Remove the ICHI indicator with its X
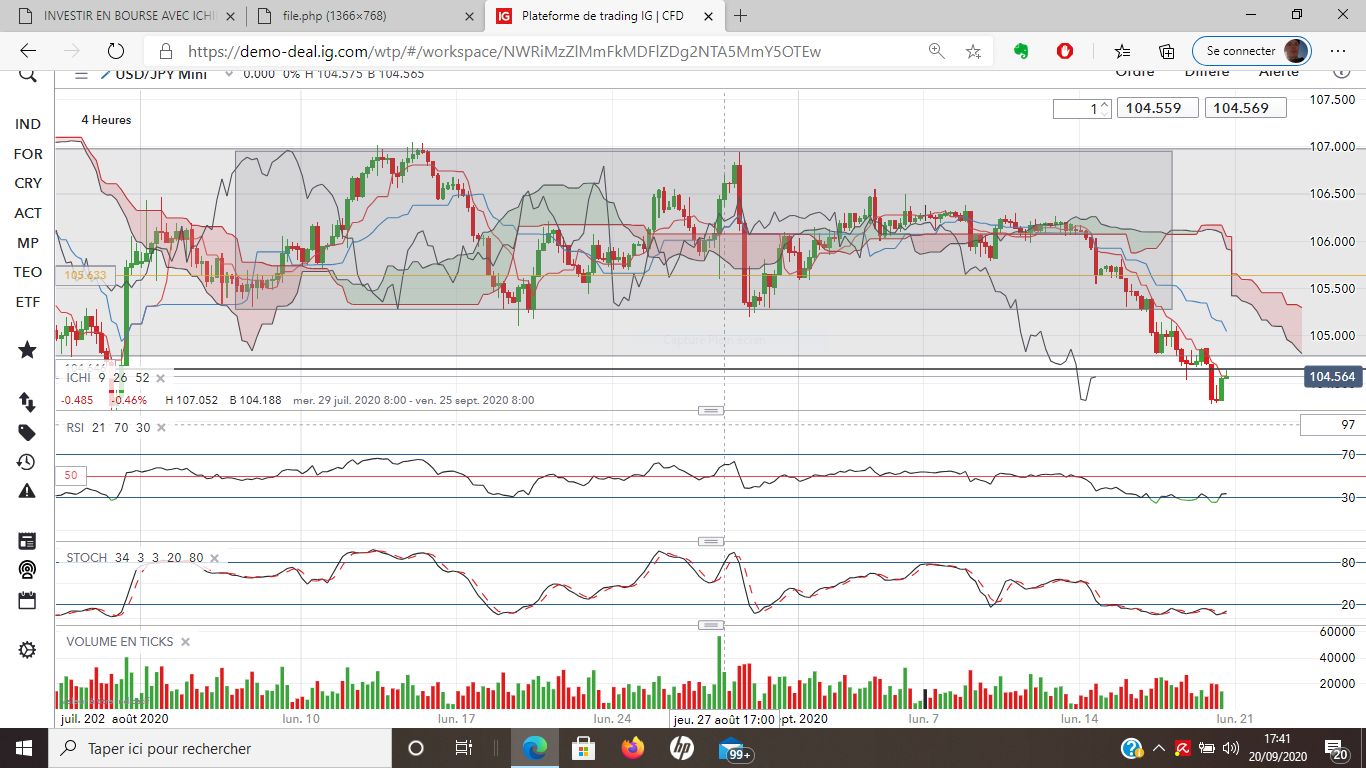1366x768 pixels. tap(160, 378)
